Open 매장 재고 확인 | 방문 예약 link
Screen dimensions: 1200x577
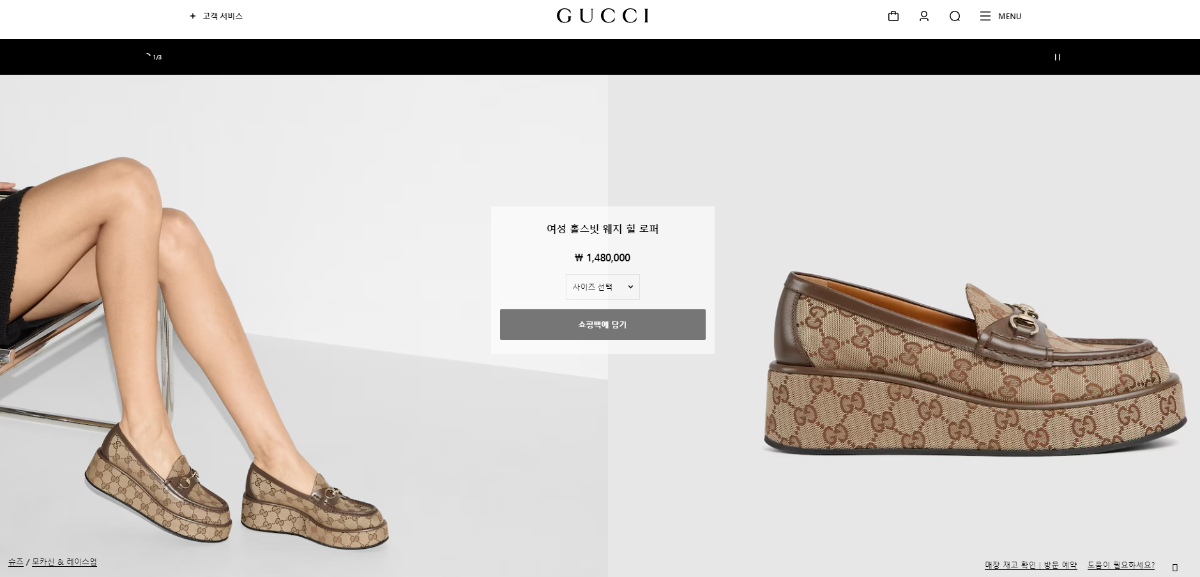click(1031, 566)
